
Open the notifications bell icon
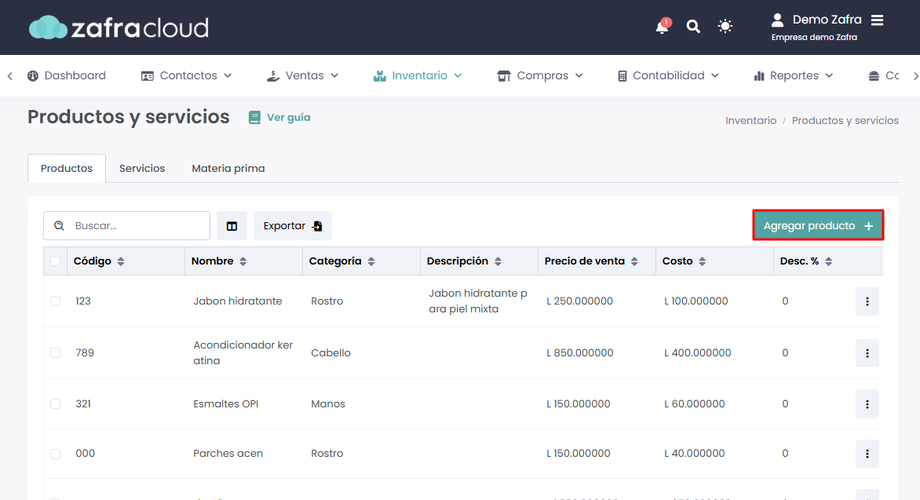pyautogui.click(x=662, y=27)
